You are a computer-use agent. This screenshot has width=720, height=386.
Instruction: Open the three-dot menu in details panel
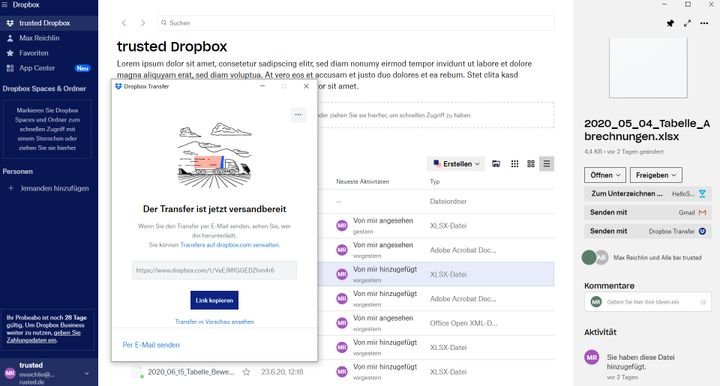704,23
